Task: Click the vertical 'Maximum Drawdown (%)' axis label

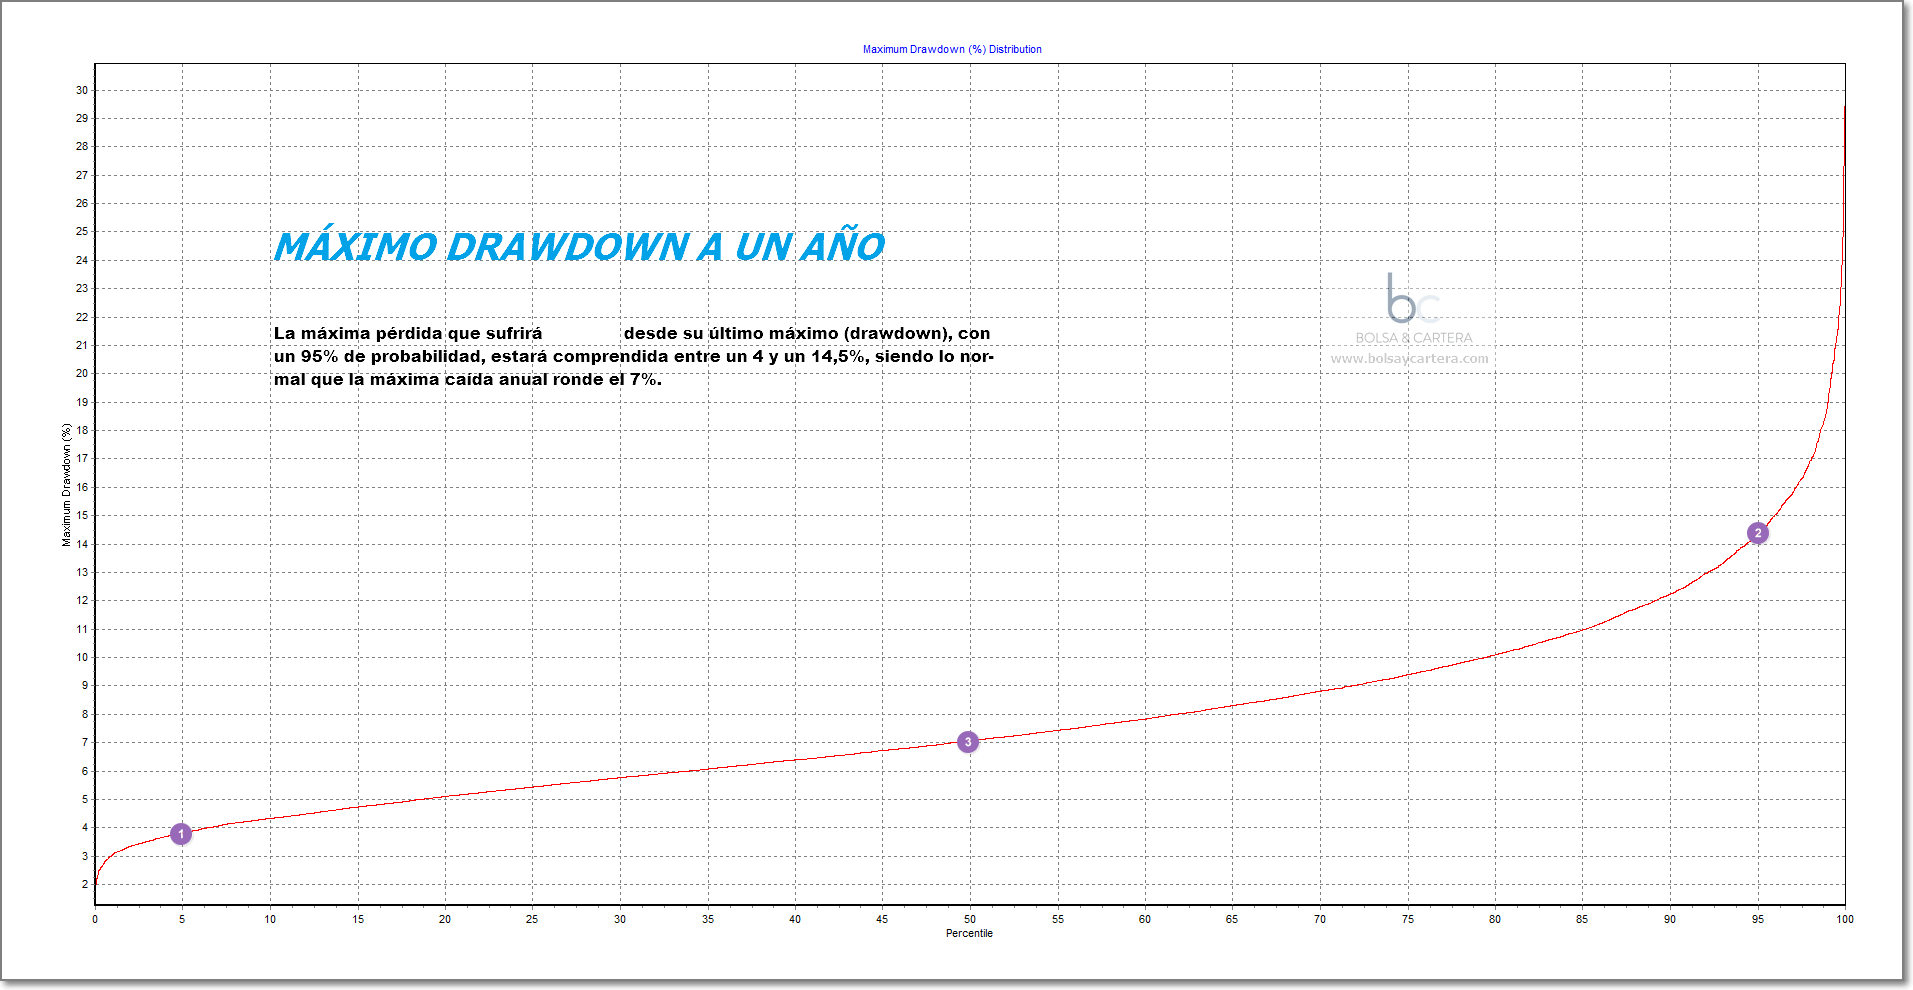Action: pyautogui.click(x=67, y=485)
